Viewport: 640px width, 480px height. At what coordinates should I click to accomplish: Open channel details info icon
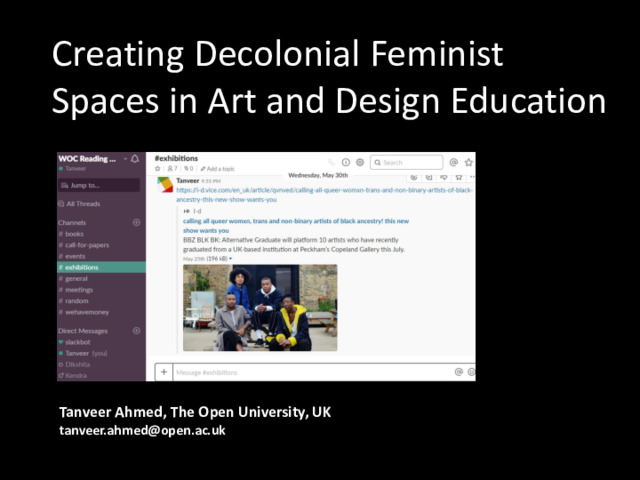pos(346,162)
